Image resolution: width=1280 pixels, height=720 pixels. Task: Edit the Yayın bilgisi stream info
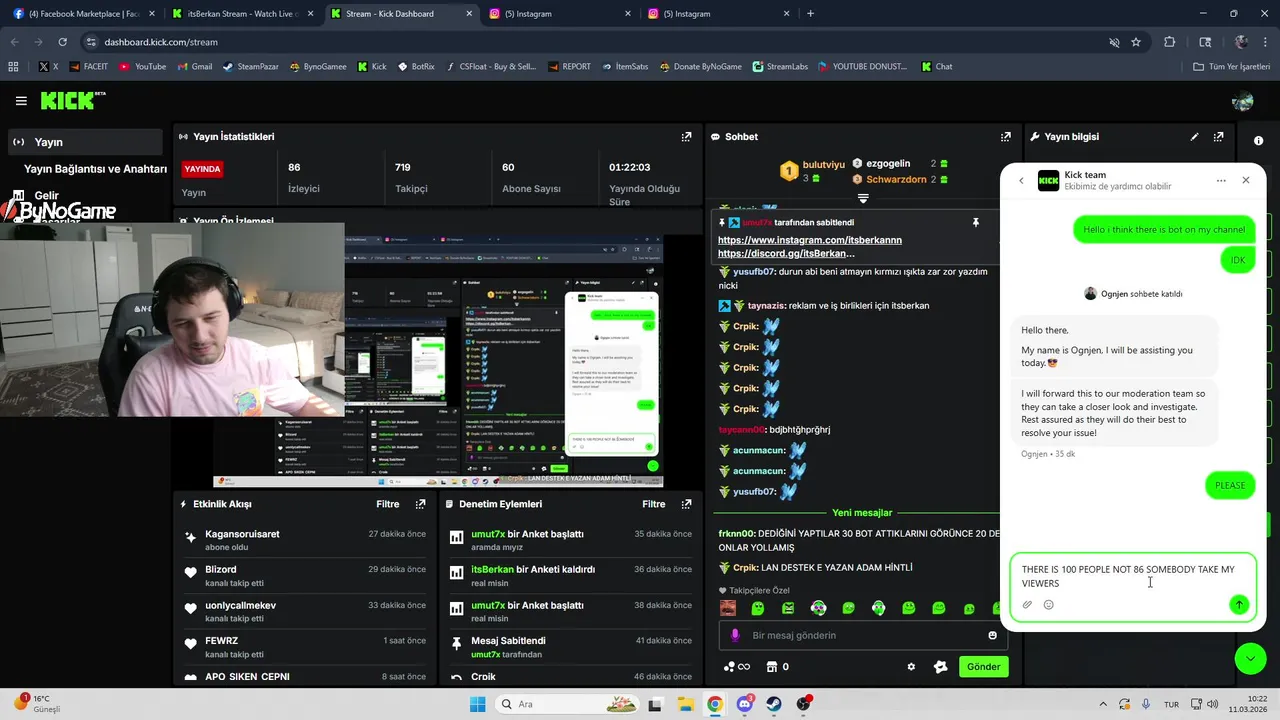coord(1194,137)
